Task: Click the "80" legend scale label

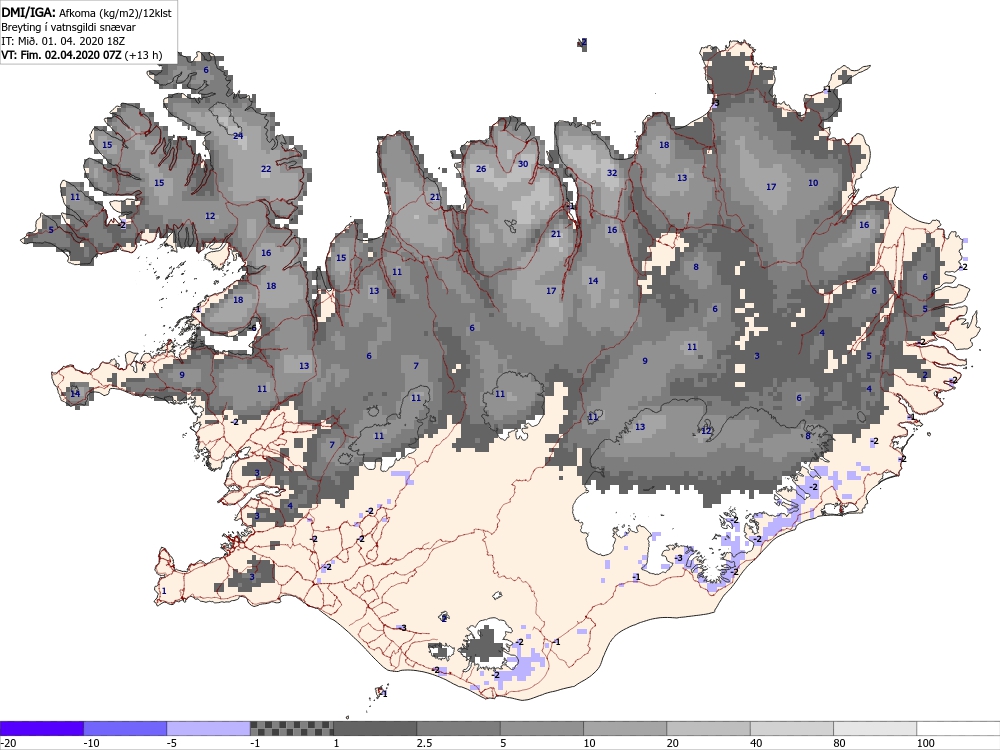Action: pyautogui.click(x=840, y=743)
